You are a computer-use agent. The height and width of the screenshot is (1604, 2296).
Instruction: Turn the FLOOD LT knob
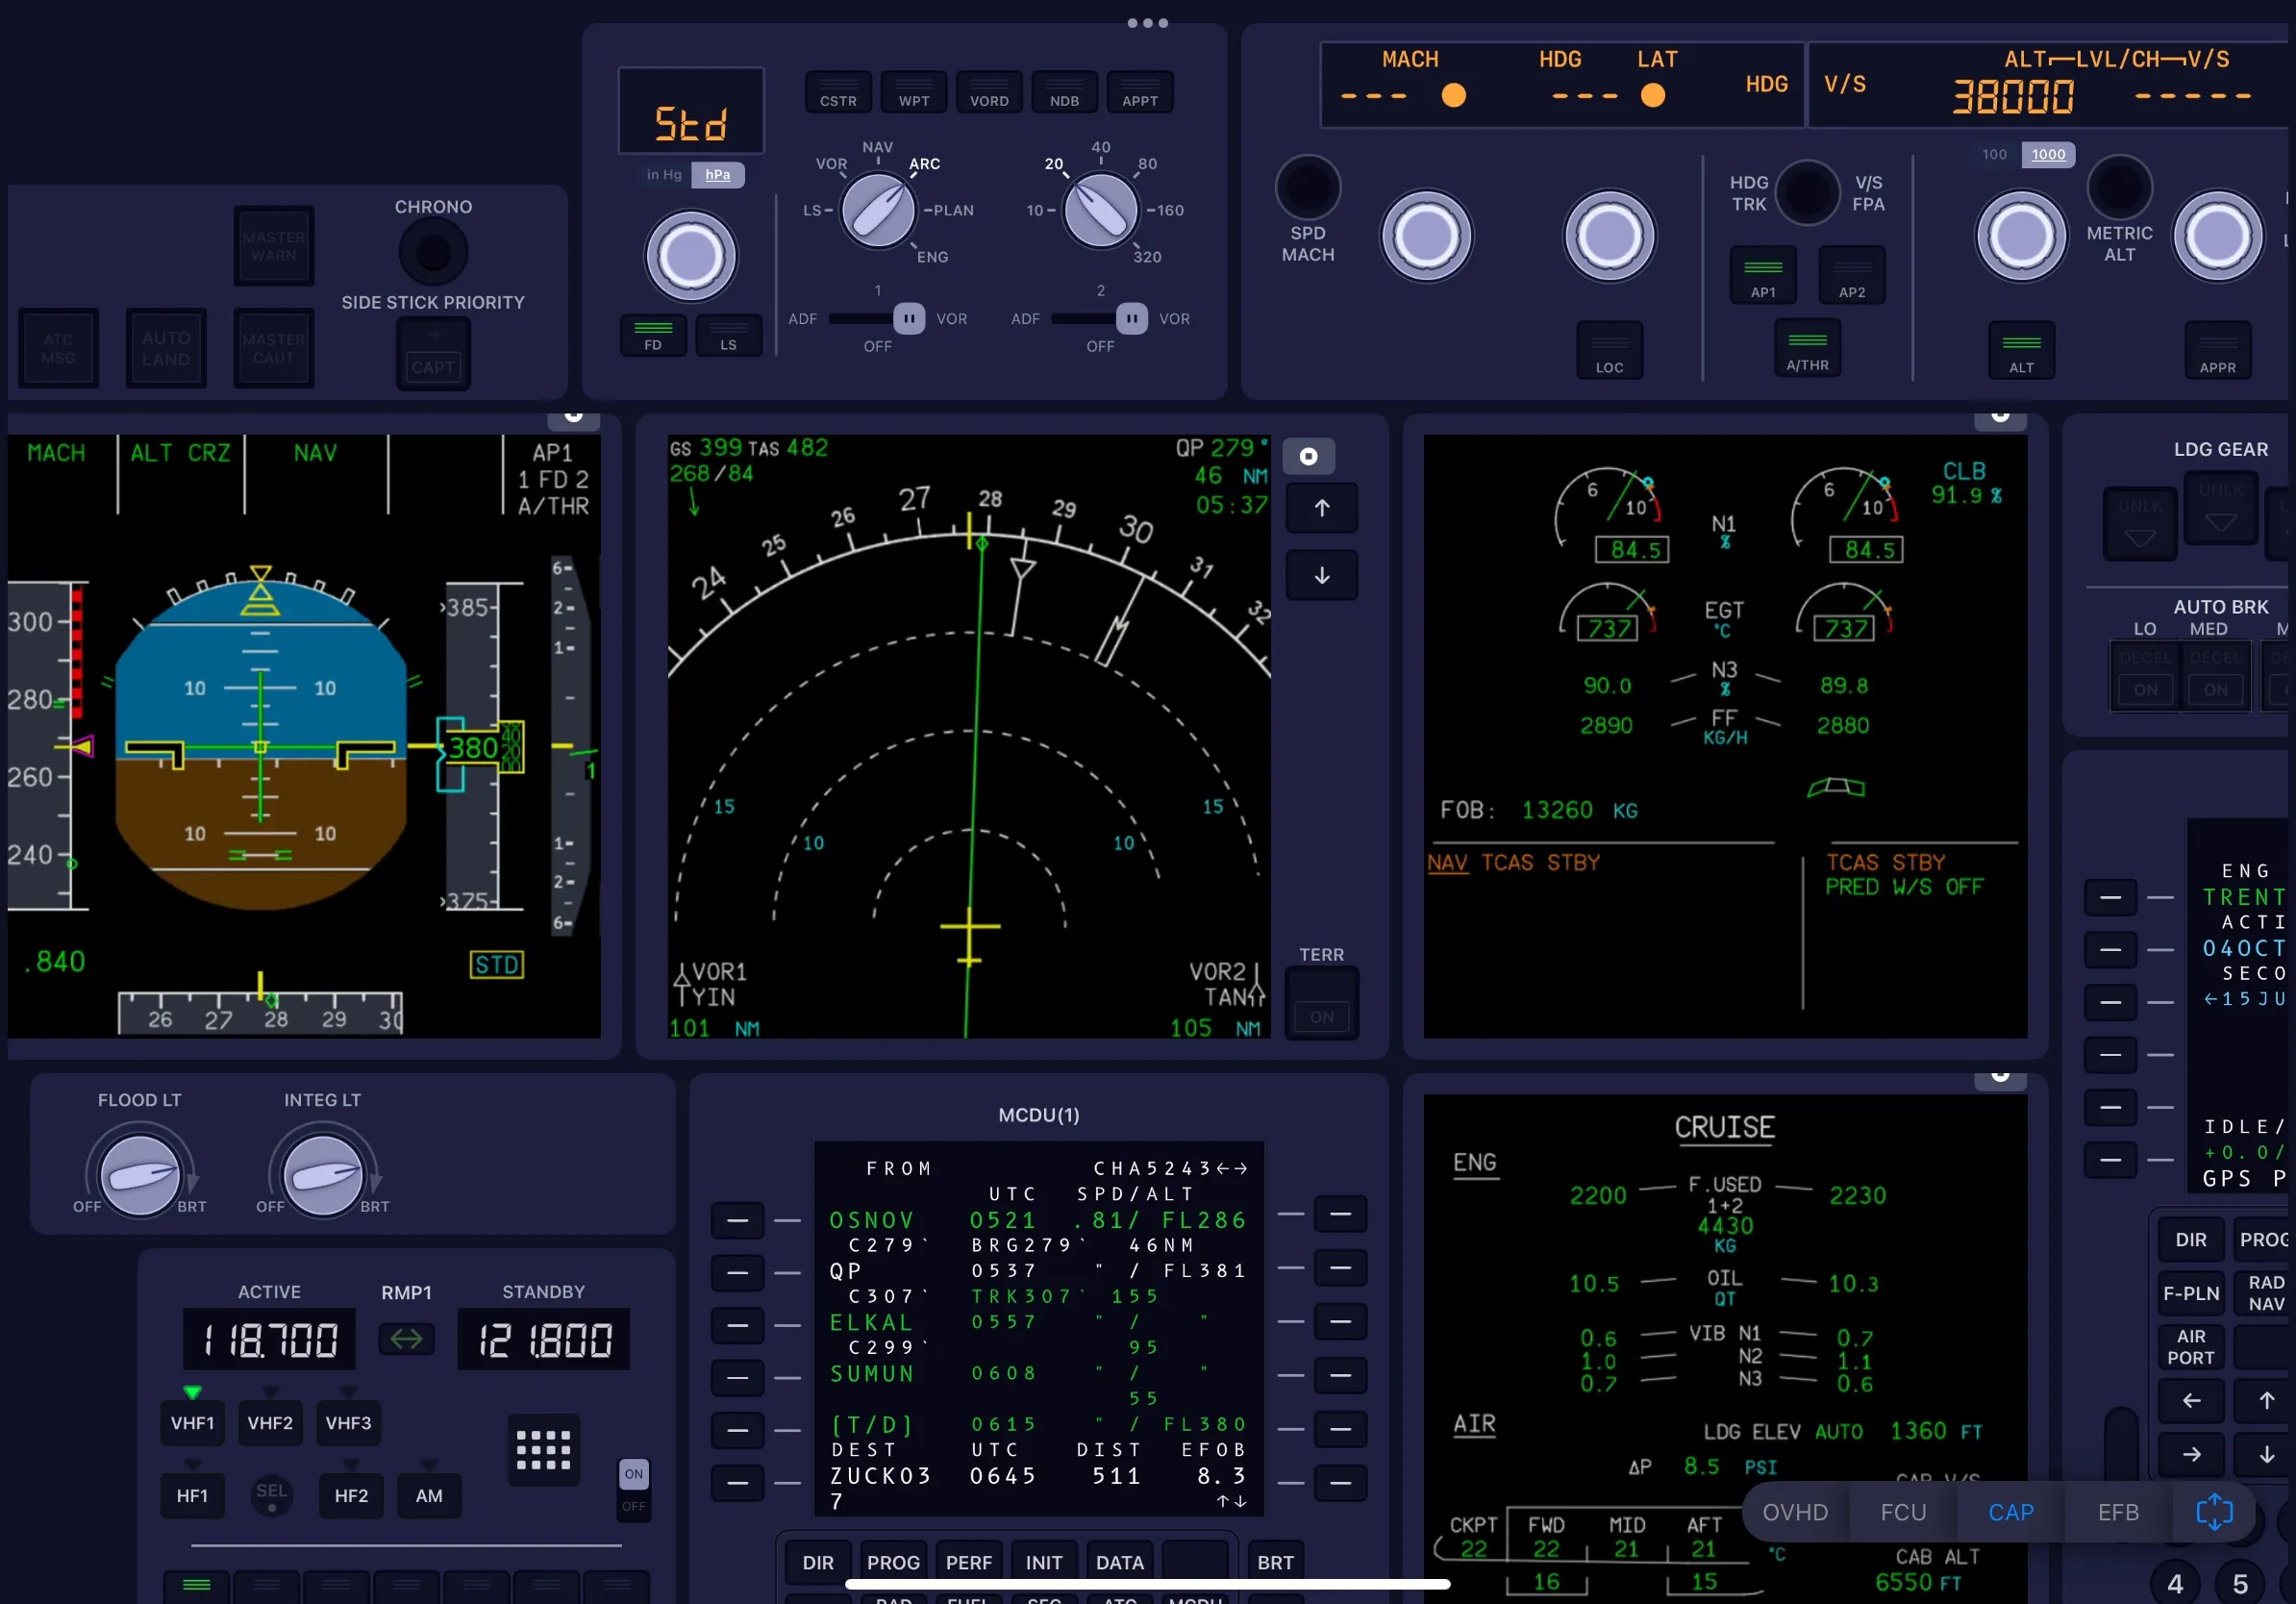[x=139, y=1175]
